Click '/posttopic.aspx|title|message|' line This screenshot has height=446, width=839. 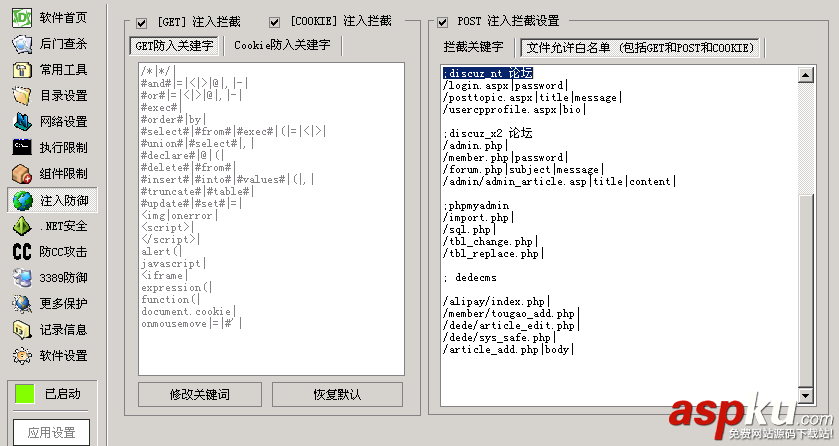click(x=532, y=97)
